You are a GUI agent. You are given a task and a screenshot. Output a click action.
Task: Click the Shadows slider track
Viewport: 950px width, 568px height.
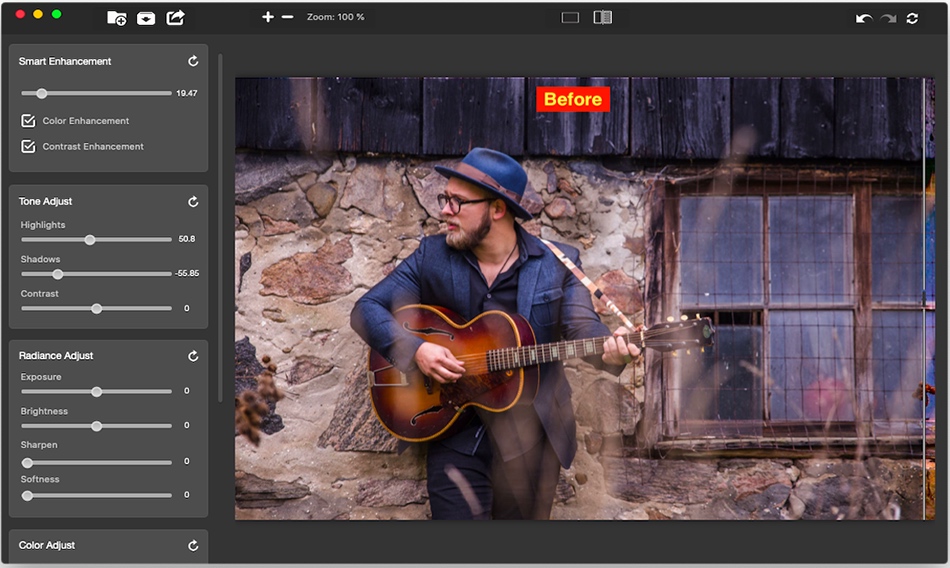point(96,274)
